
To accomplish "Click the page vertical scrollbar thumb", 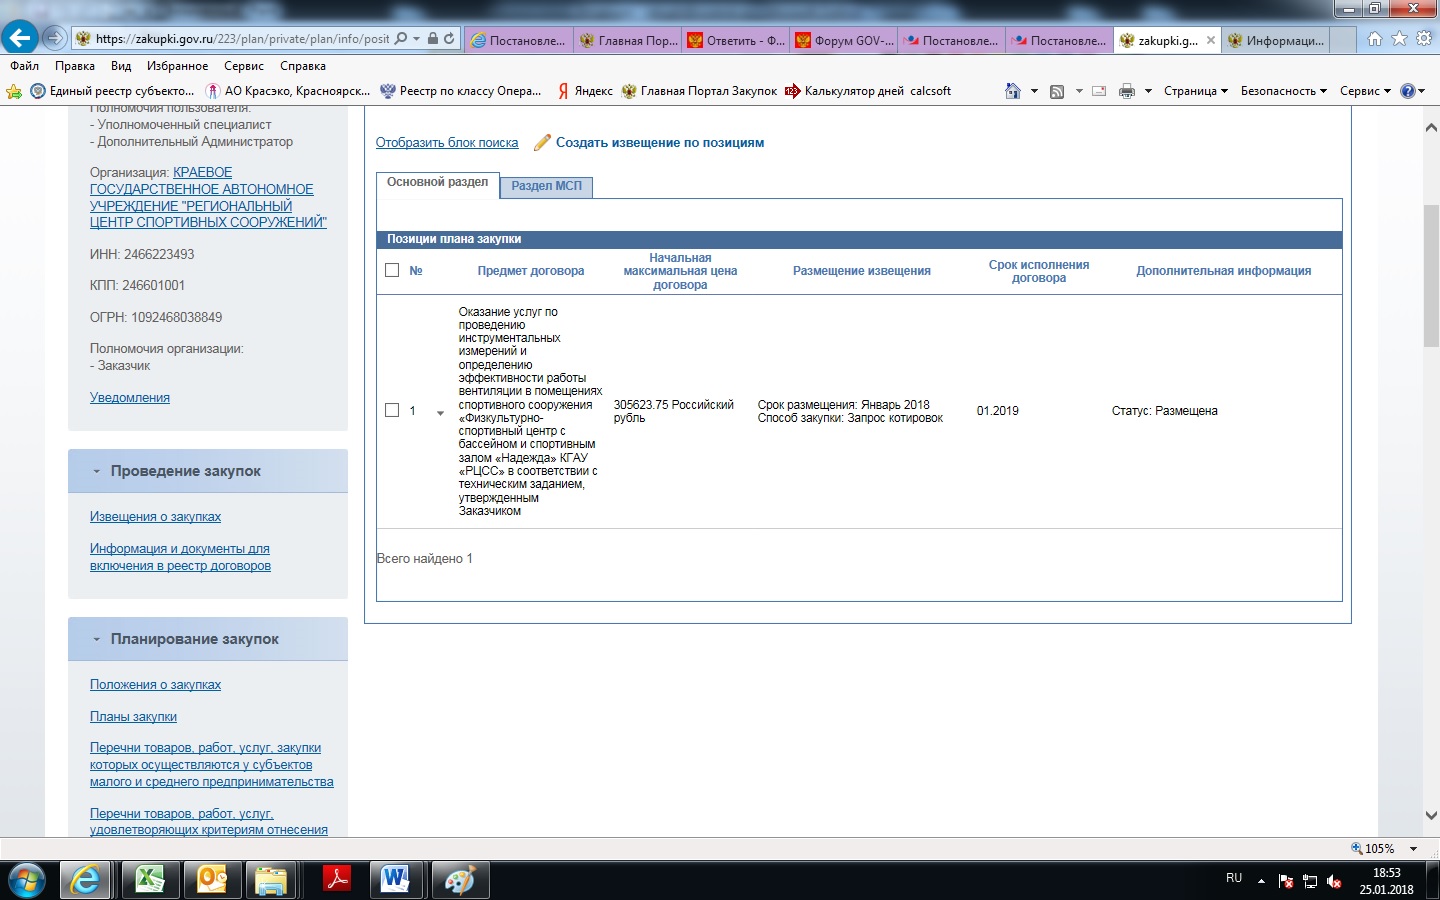I will [x=1430, y=270].
